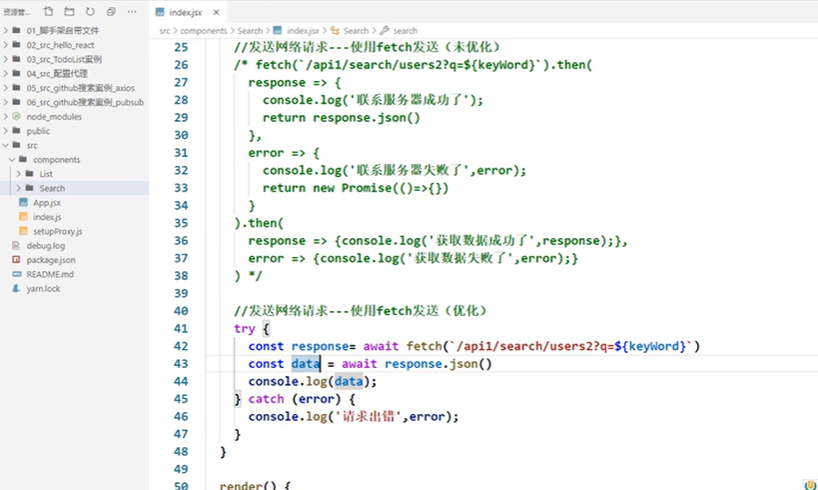
Task: Click 'data' inside console.log on line 44
Action: coord(348,381)
